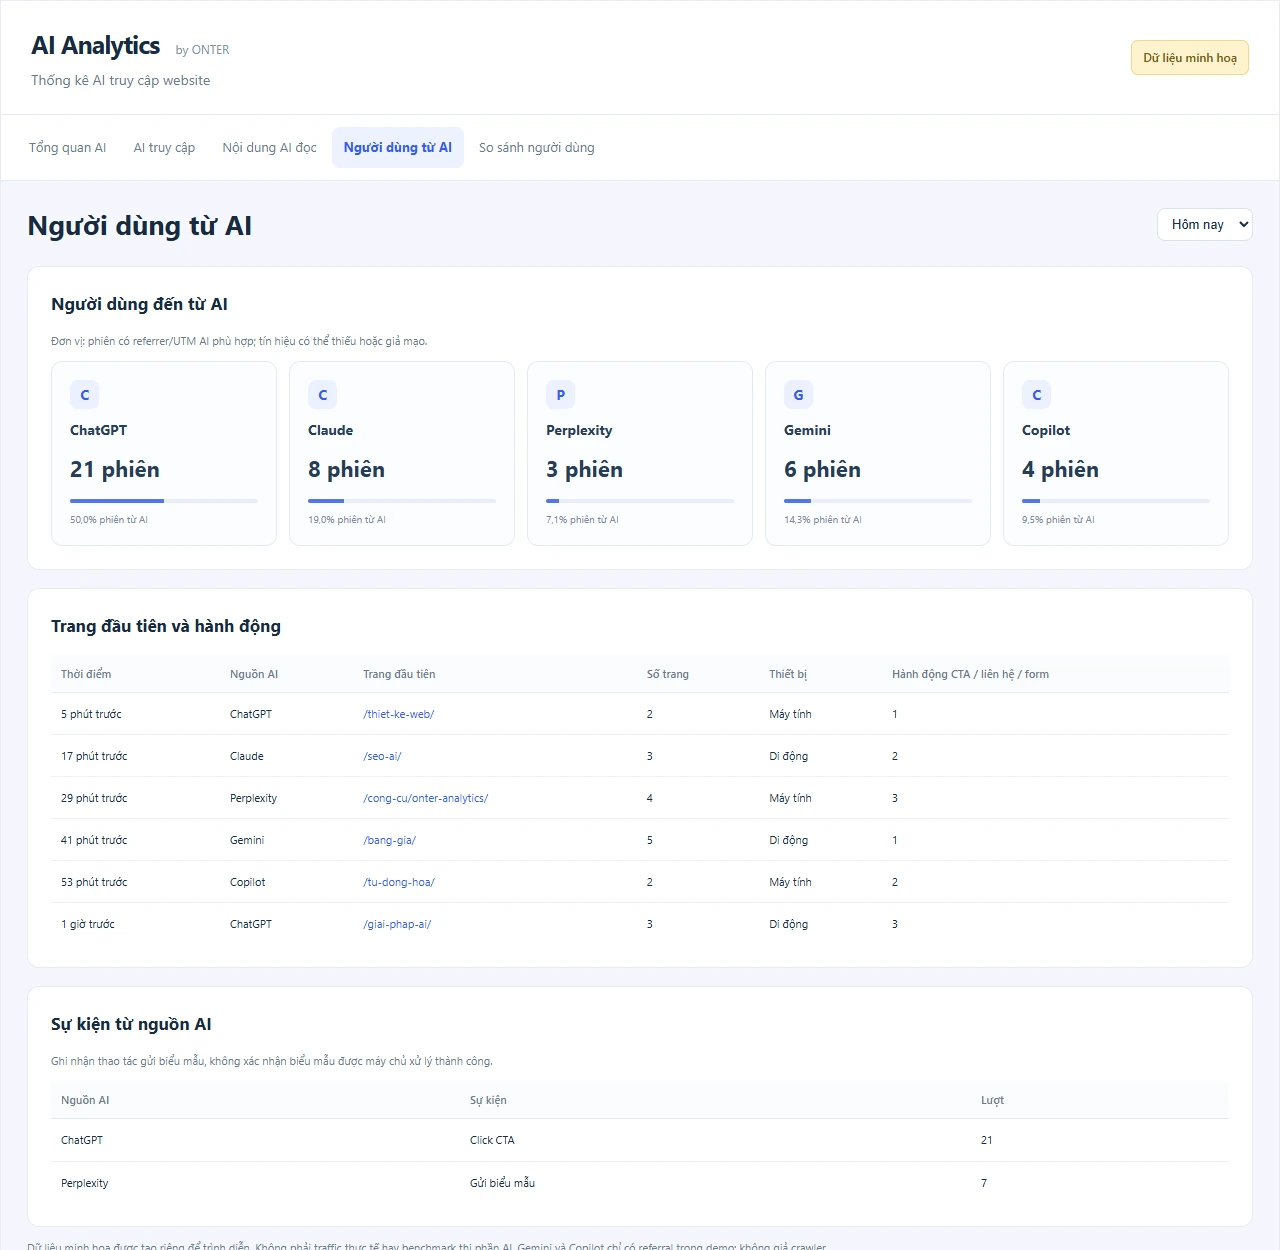
Task: Click the 17 phút trước row cell
Action: (94, 756)
